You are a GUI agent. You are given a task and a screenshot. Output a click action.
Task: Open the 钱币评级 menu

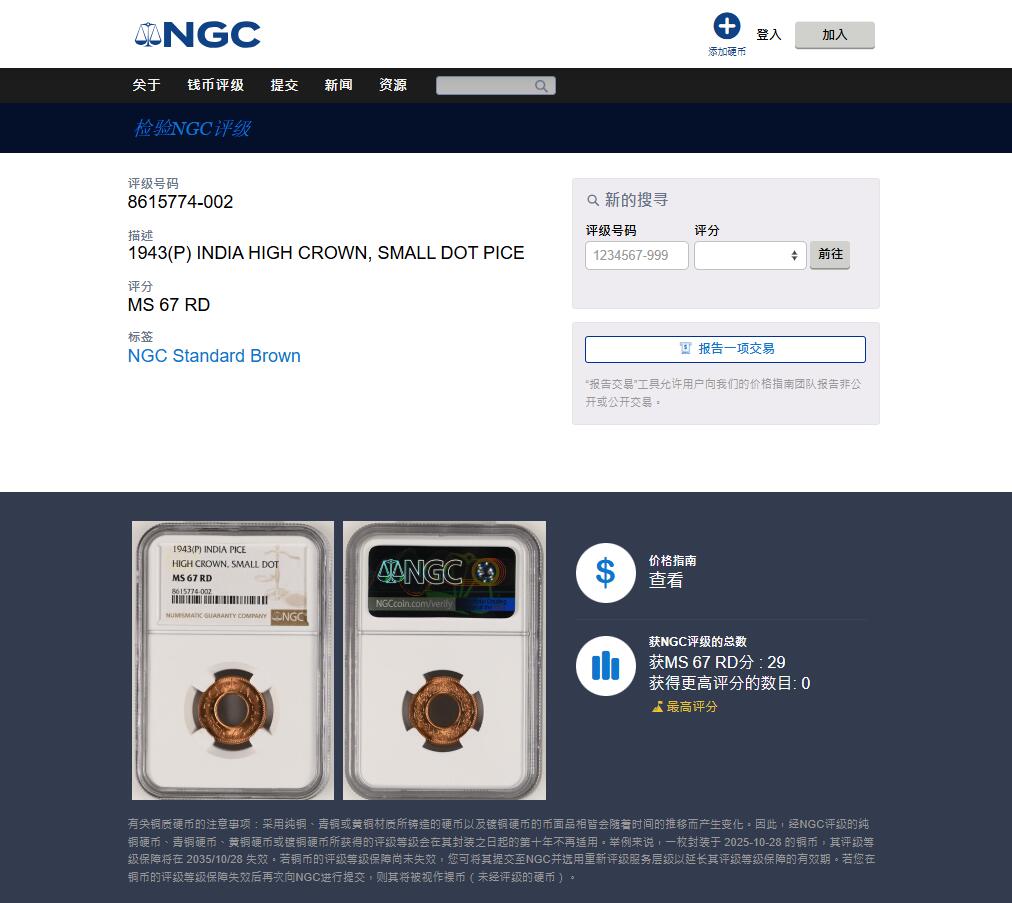pos(216,85)
